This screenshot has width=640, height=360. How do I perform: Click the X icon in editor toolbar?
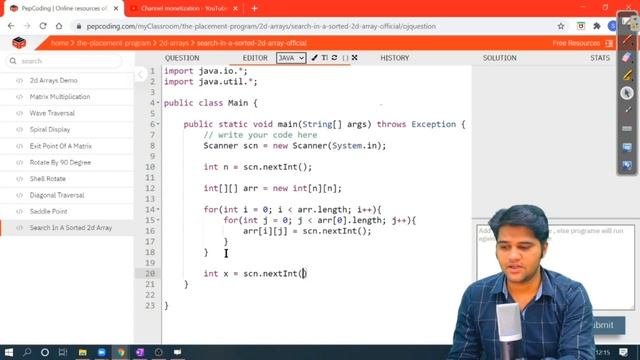355,58
